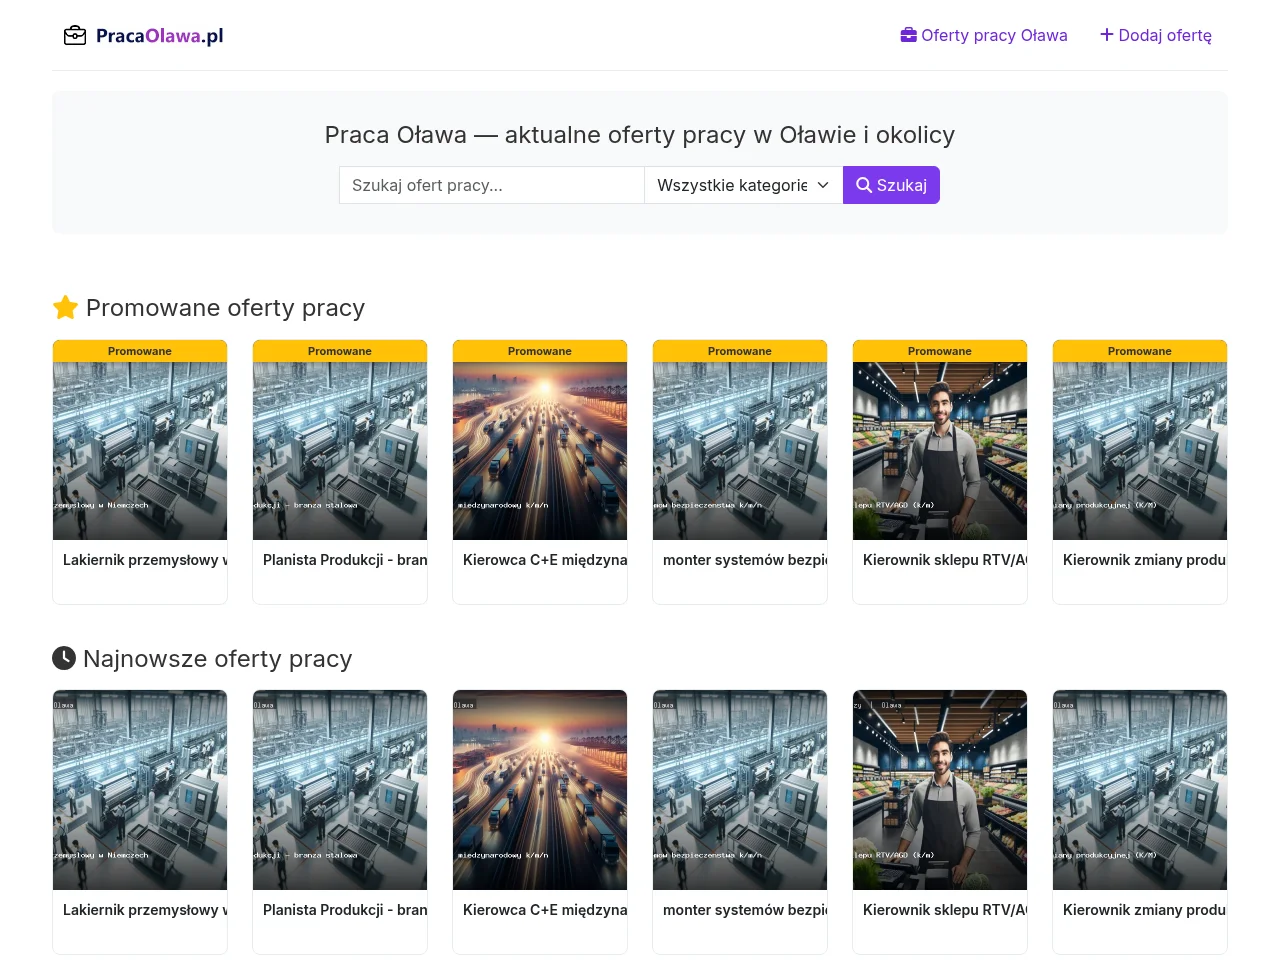The width and height of the screenshot is (1280, 960).
Task: Click the Dodaj ofertę link
Action: point(1156,36)
